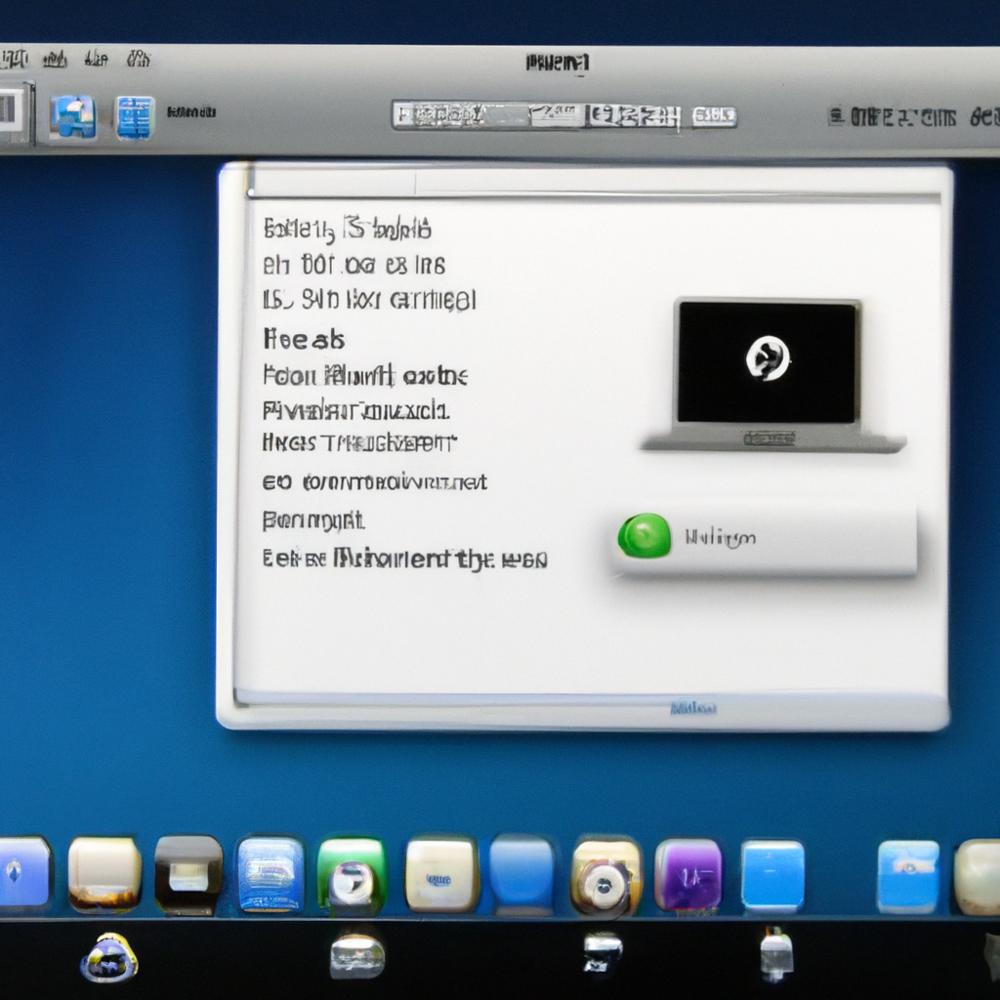This screenshot has width=1000, height=1000.
Task: Toggle the green round indicator in the dialog
Action: [644, 536]
